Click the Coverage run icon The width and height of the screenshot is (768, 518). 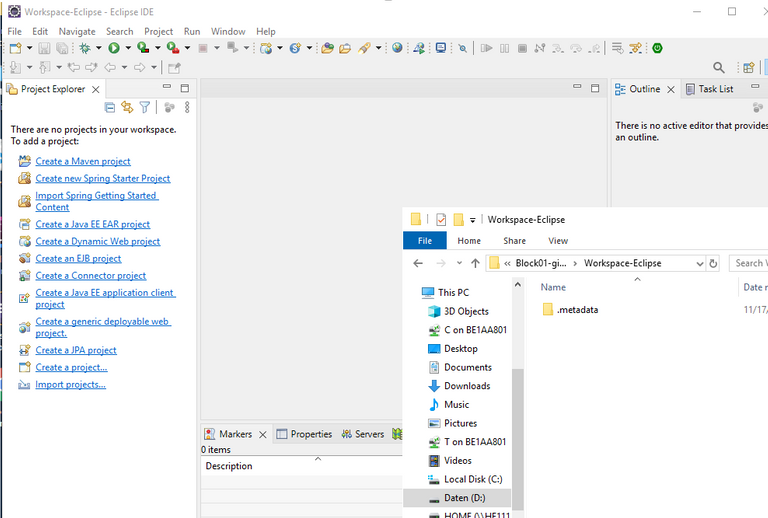point(143,48)
